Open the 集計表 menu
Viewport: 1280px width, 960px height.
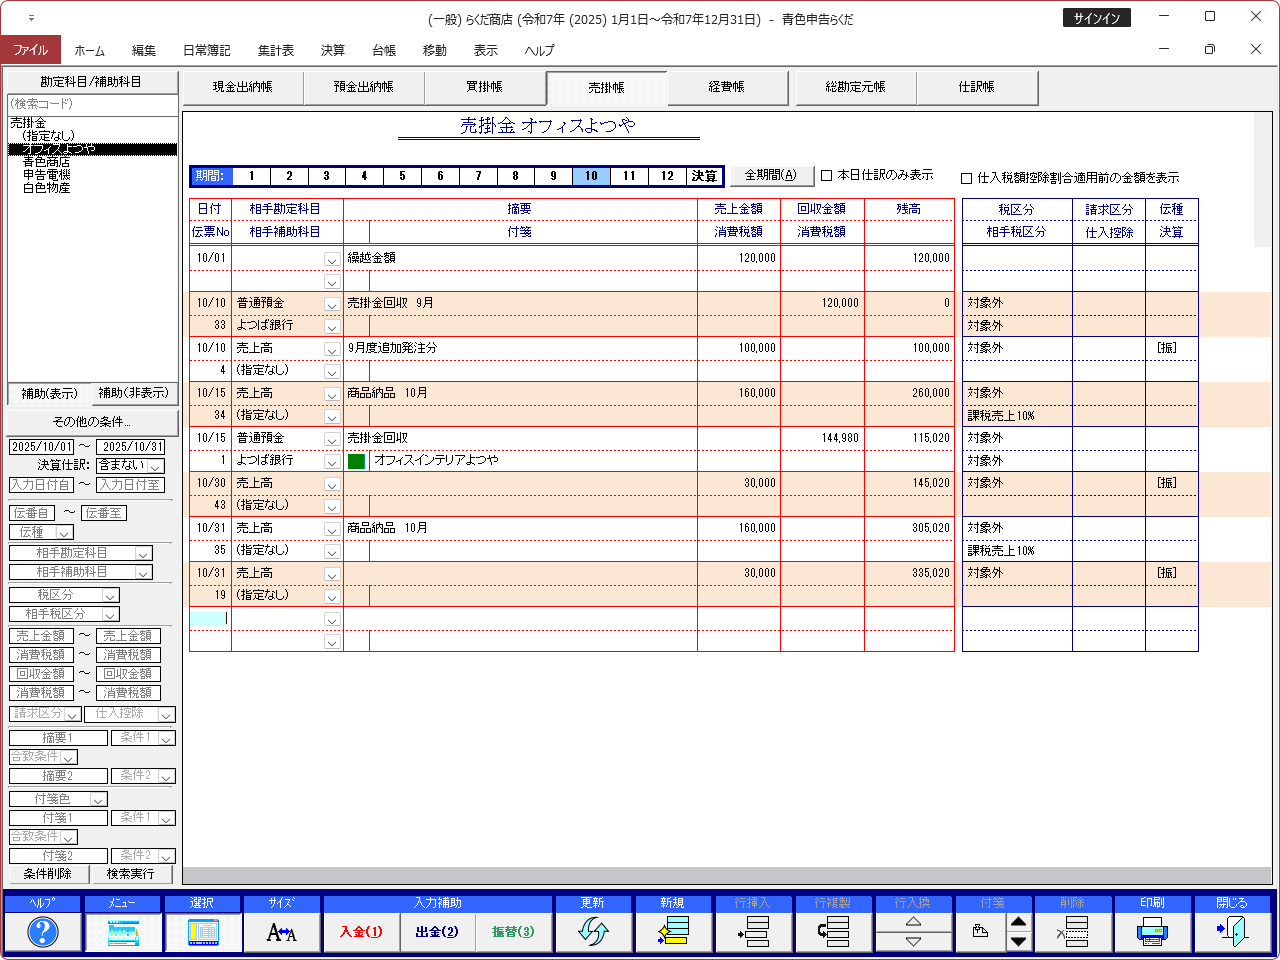pyautogui.click(x=275, y=50)
